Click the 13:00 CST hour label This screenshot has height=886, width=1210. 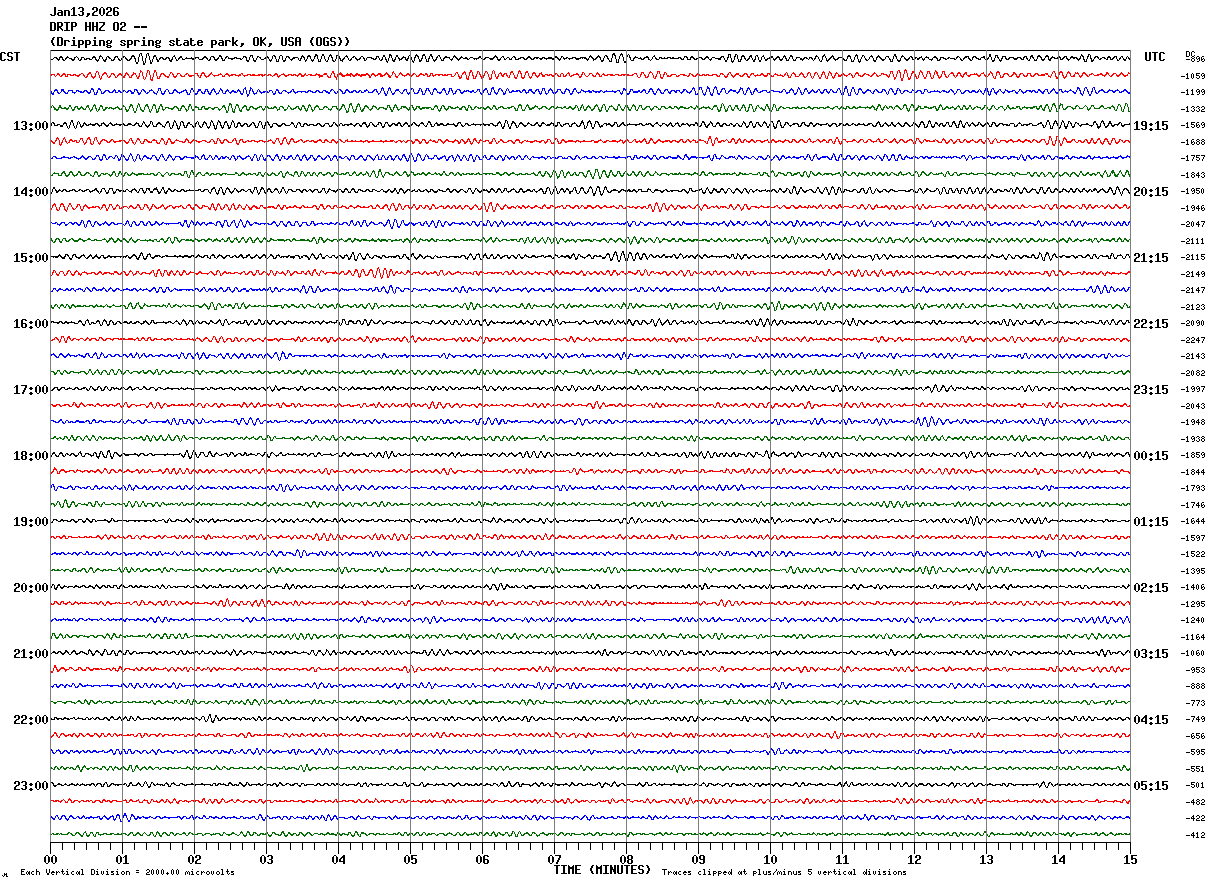(x=30, y=126)
